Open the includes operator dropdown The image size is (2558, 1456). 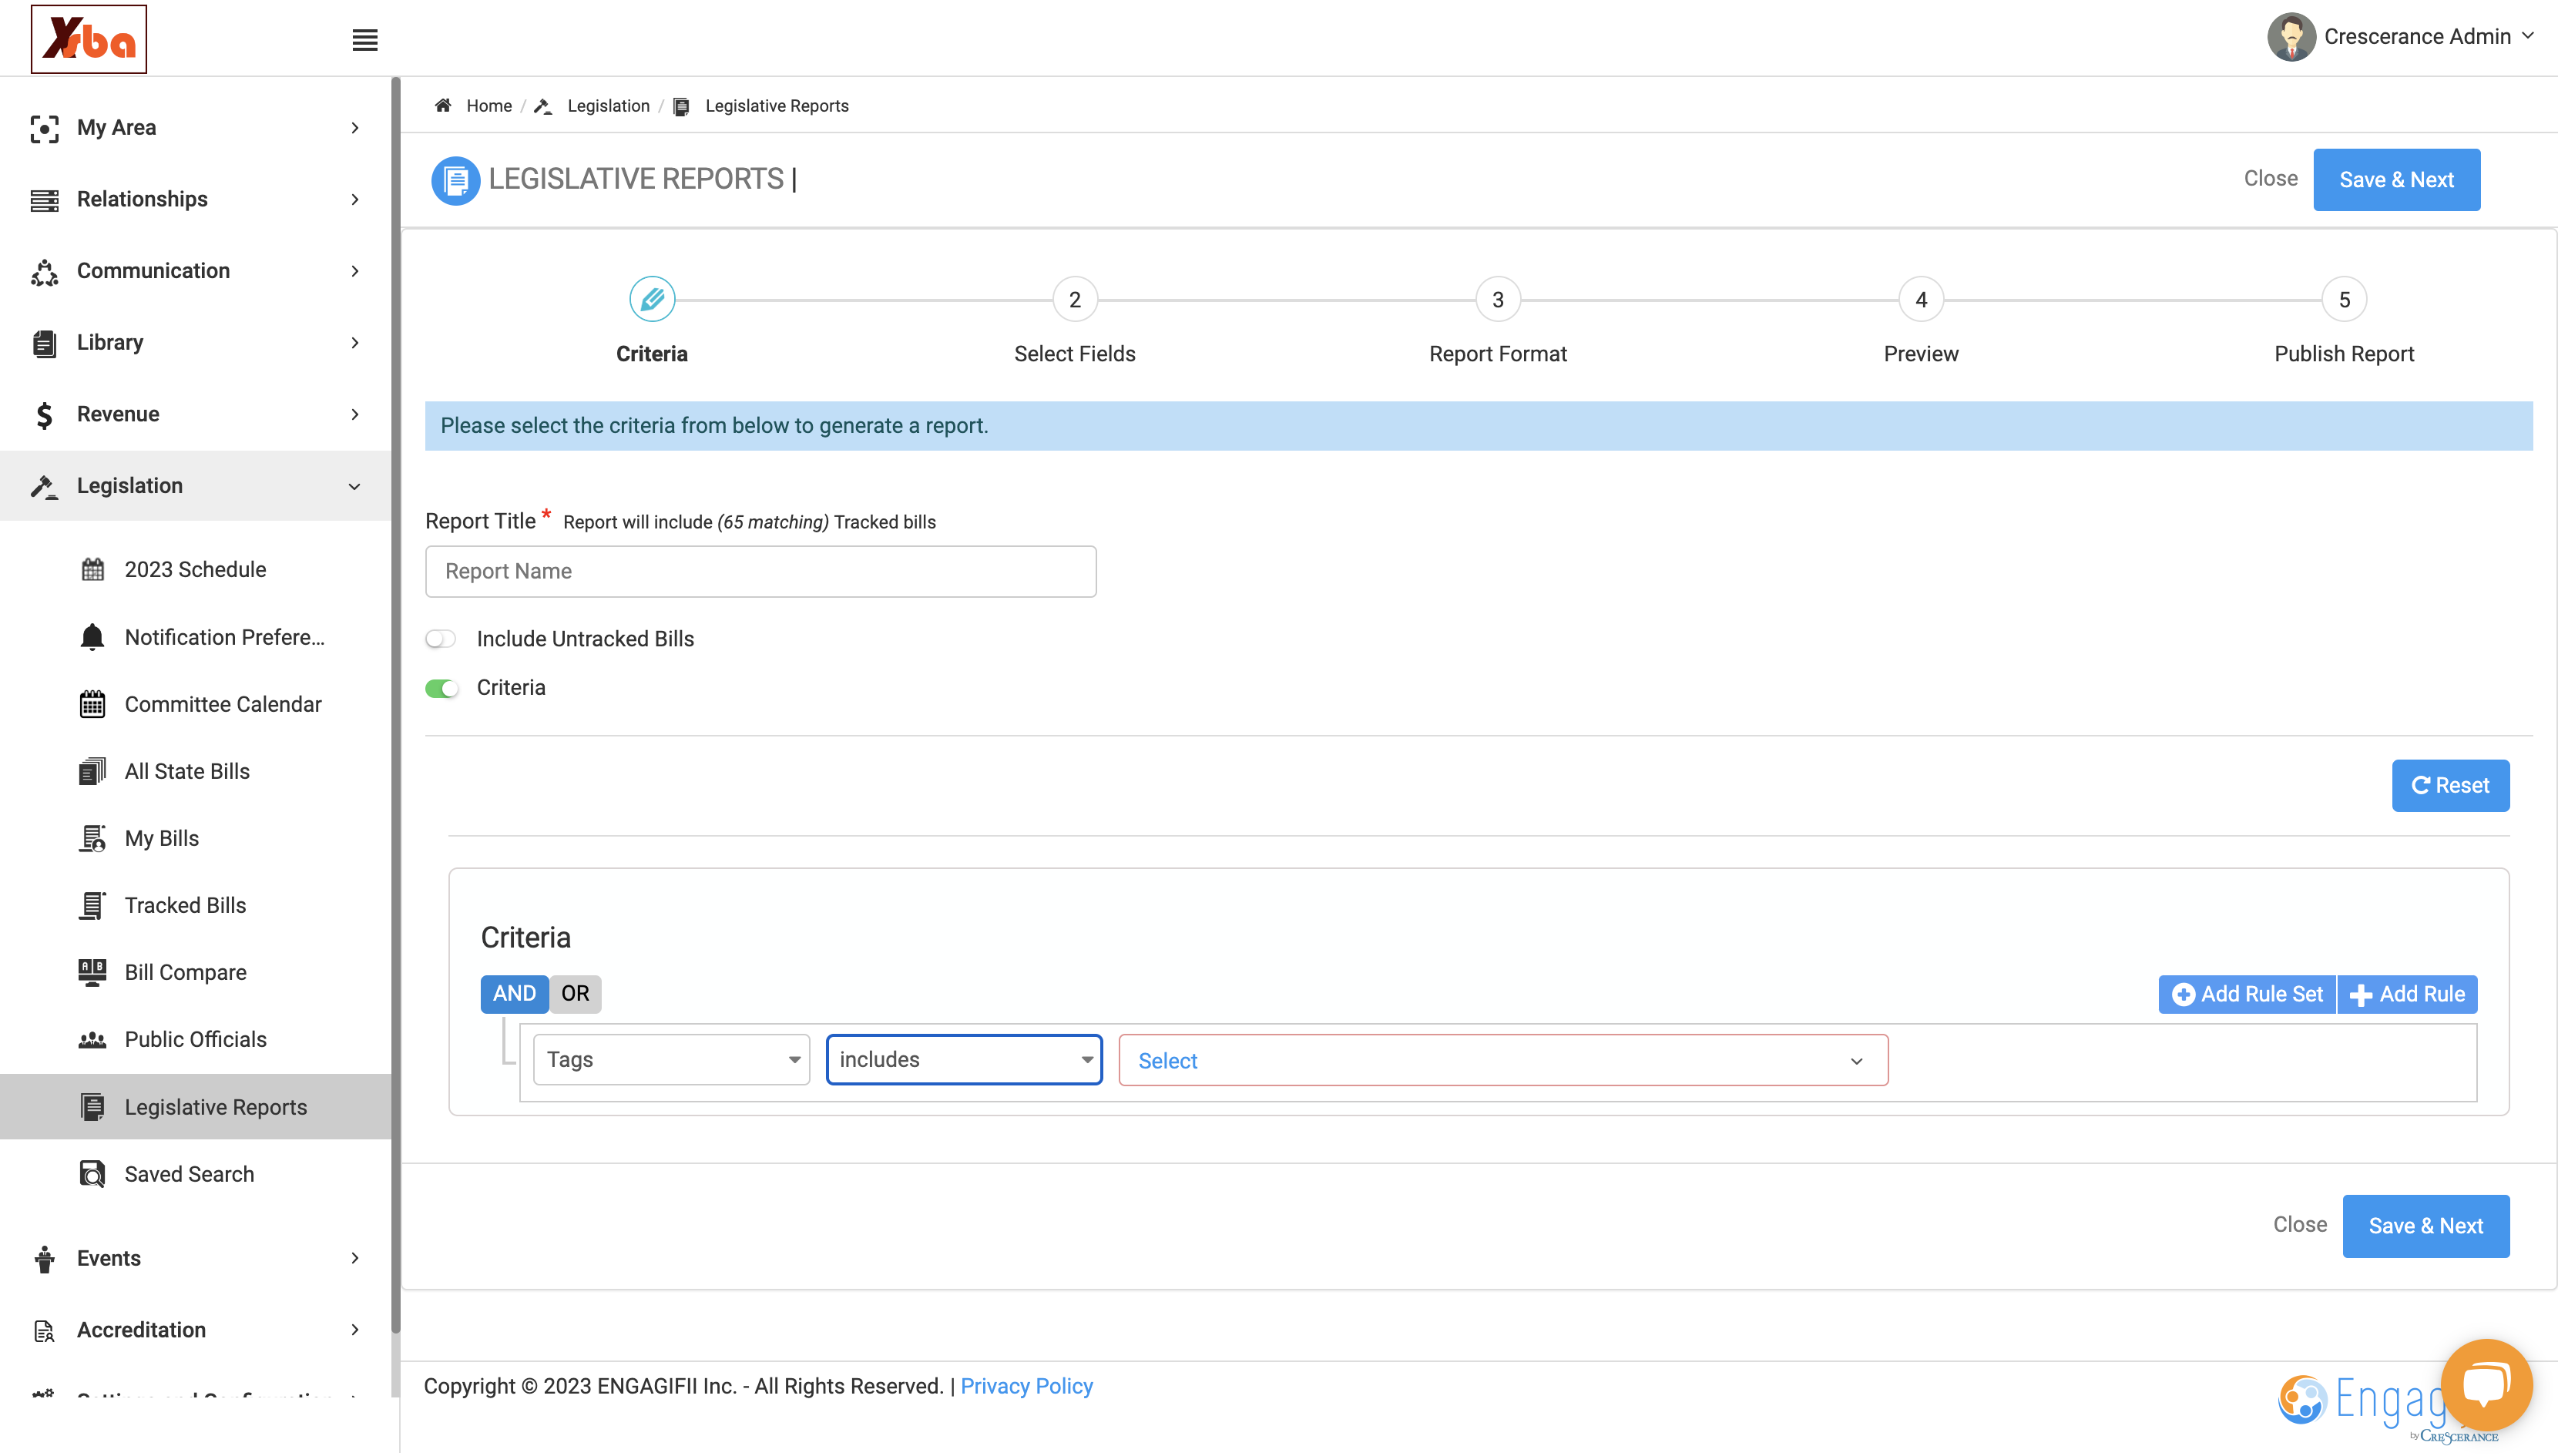click(x=964, y=1060)
